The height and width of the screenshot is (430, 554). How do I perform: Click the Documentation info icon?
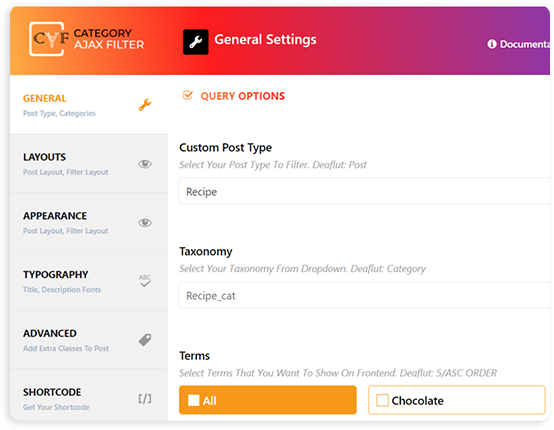tap(492, 44)
